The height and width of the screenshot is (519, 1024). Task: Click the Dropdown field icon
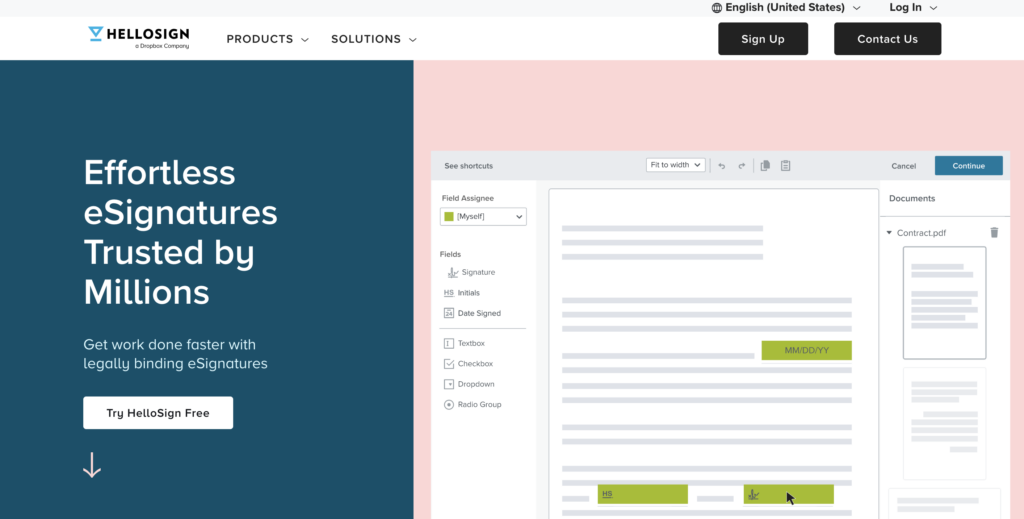pyautogui.click(x=449, y=384)
